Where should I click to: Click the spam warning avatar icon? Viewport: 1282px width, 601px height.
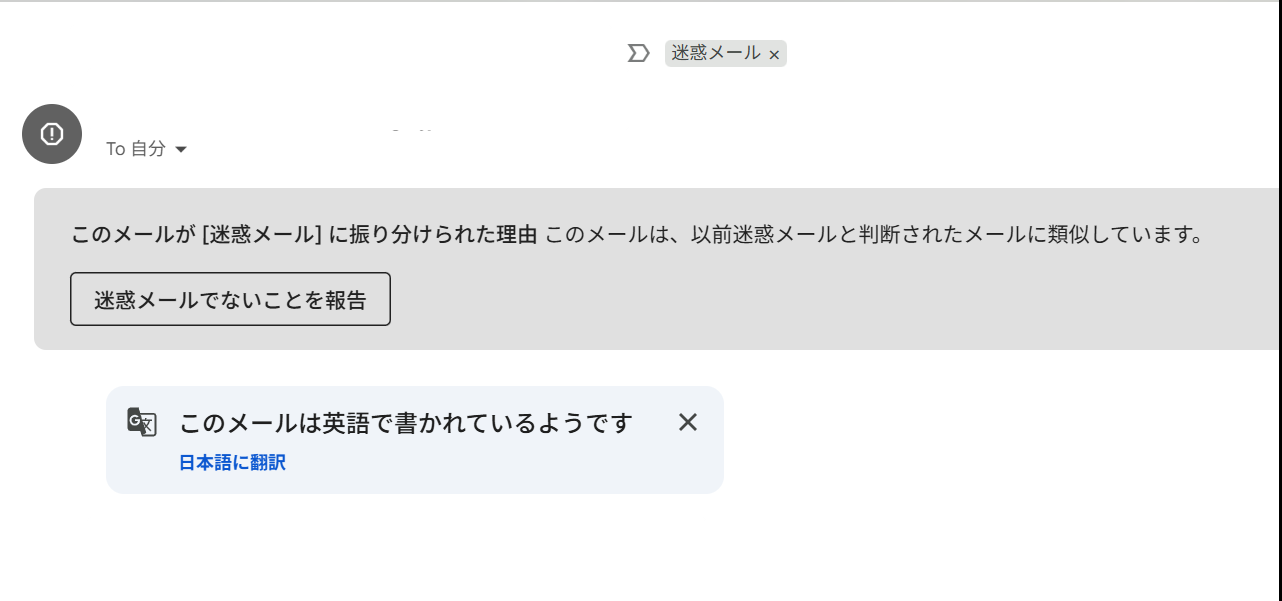tap(52, 134)
